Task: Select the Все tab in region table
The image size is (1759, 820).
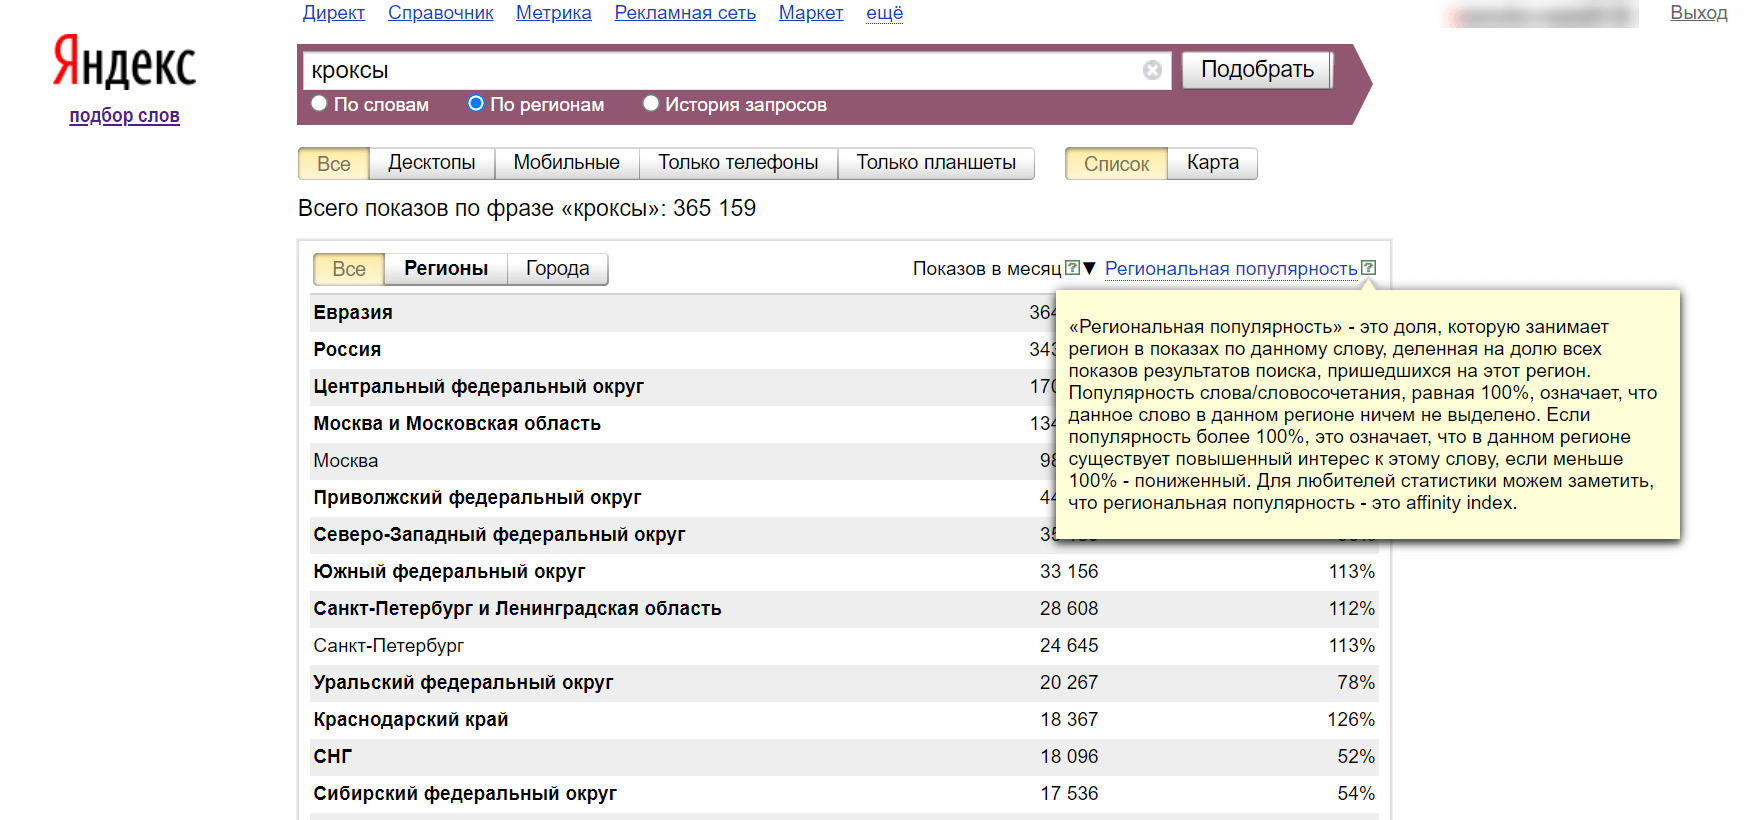Action: [349, 269]
